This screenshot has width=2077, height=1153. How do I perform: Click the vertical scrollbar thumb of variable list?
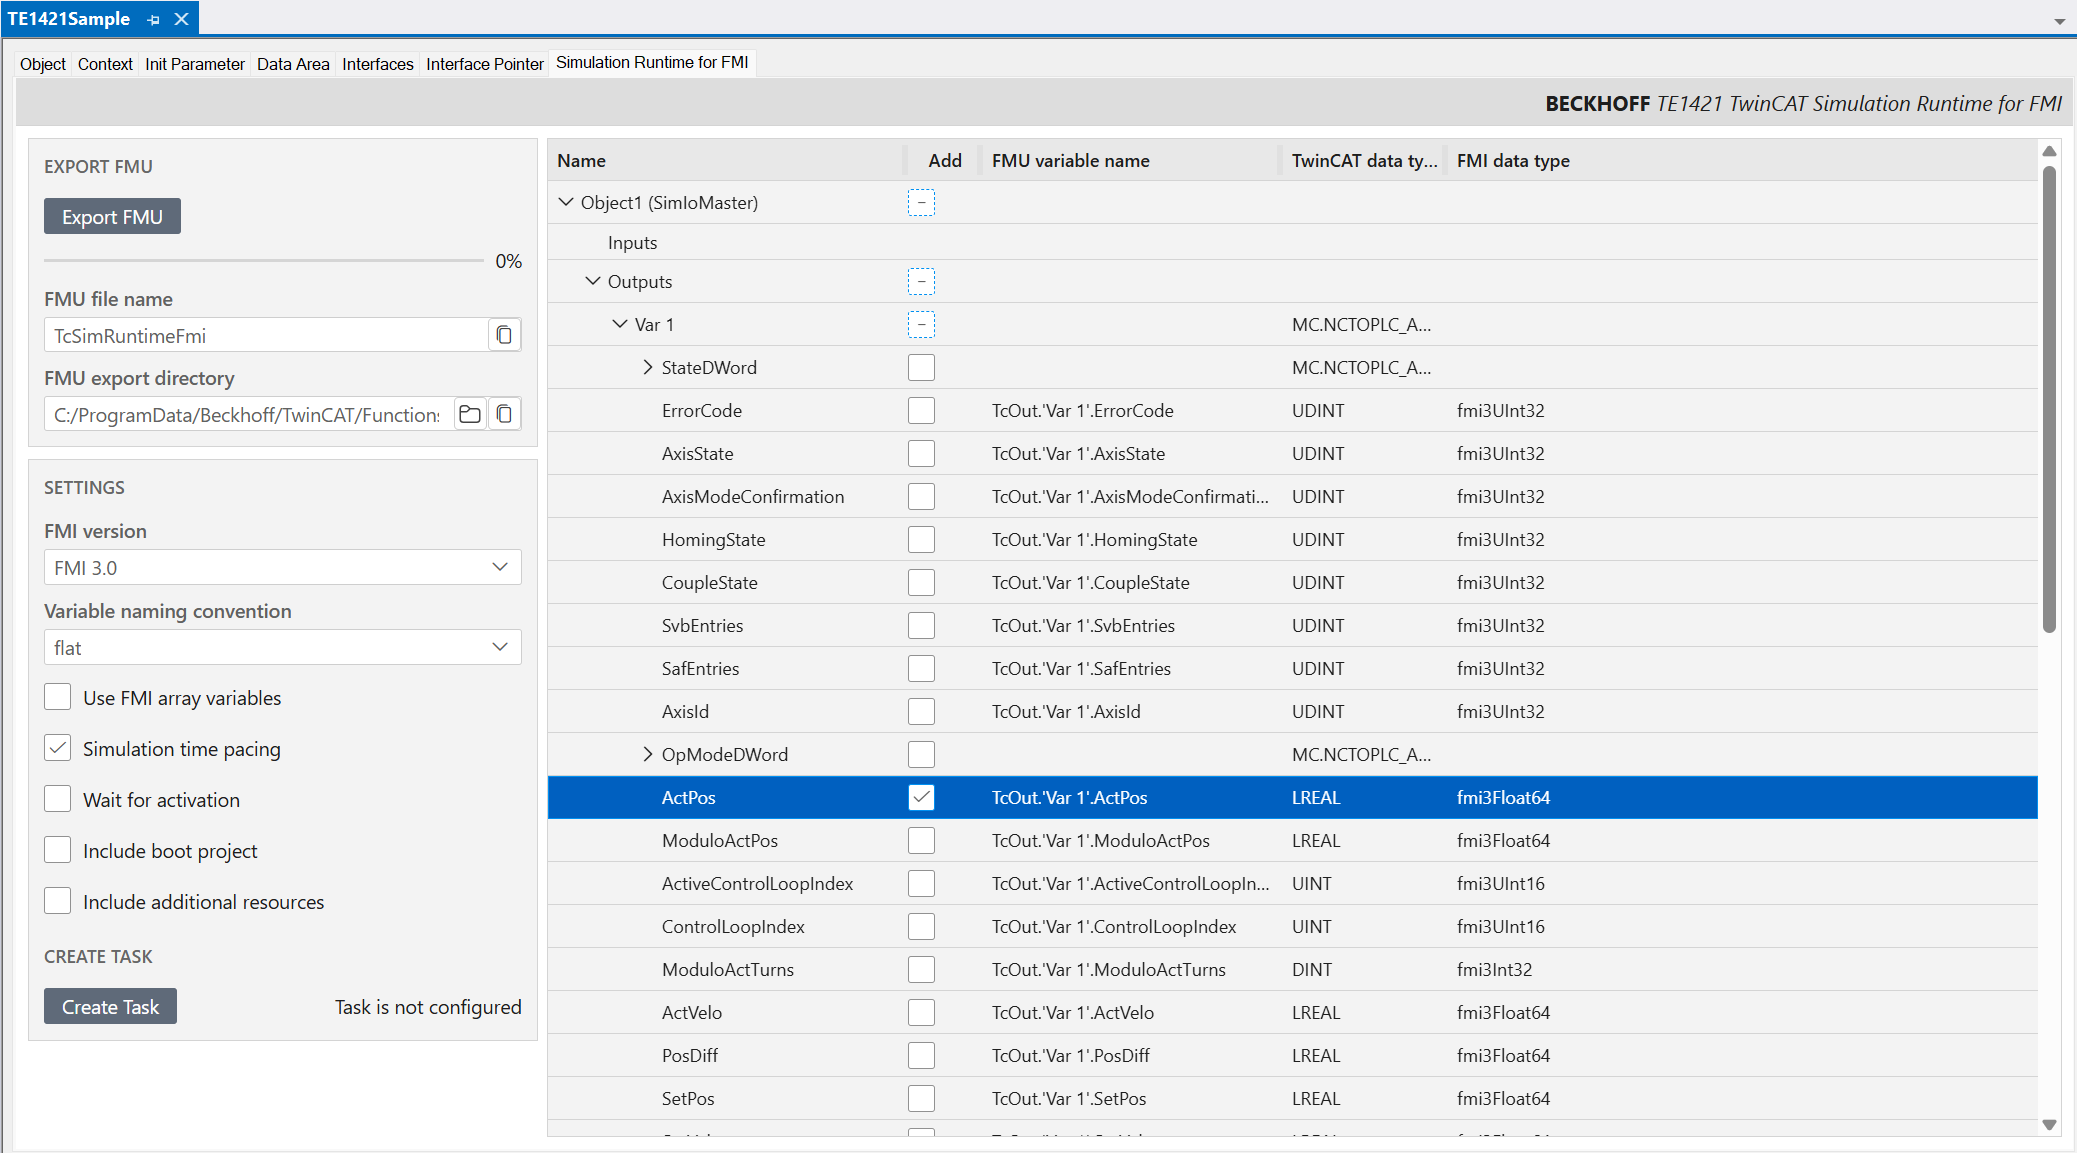click(x=2049, y=399)
